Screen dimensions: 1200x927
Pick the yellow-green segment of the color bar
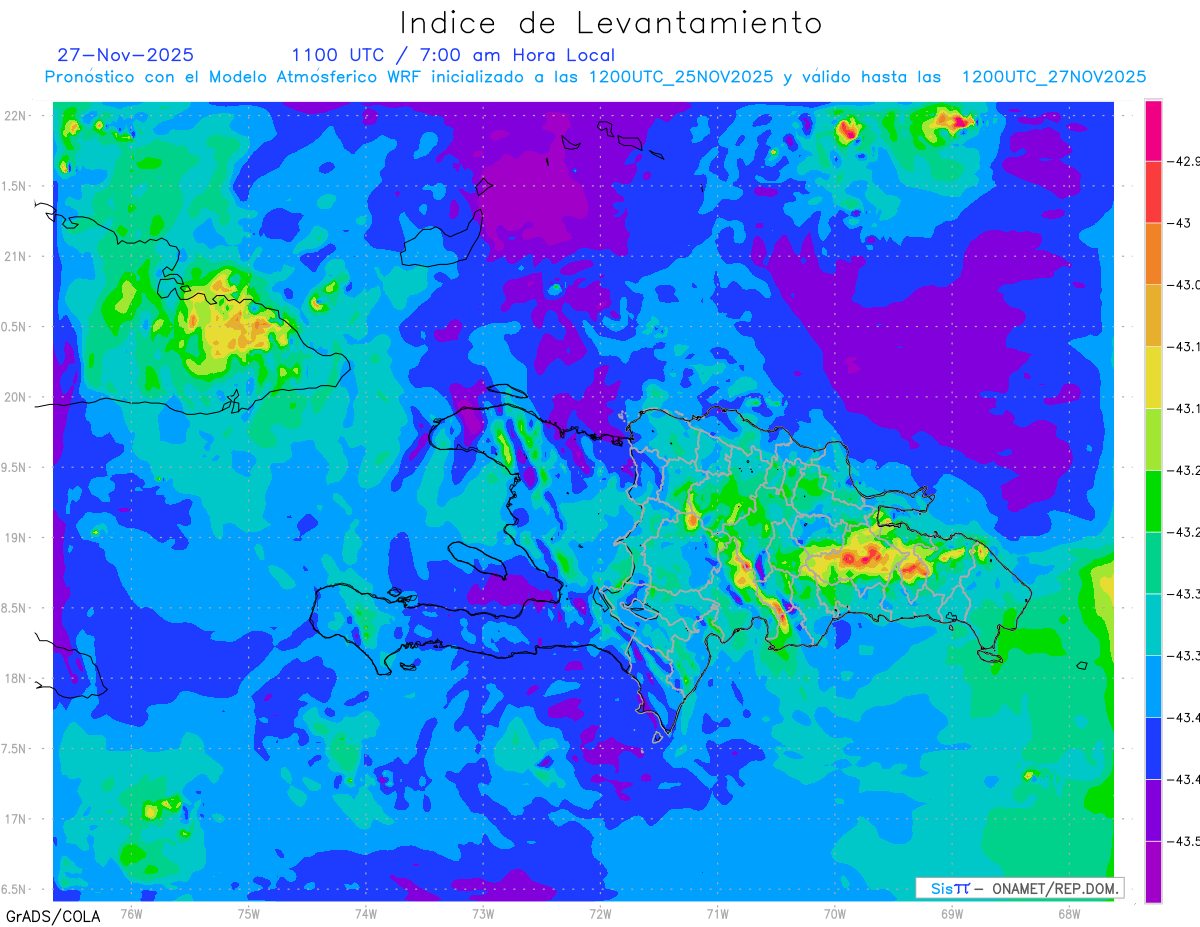(1153, 439)
